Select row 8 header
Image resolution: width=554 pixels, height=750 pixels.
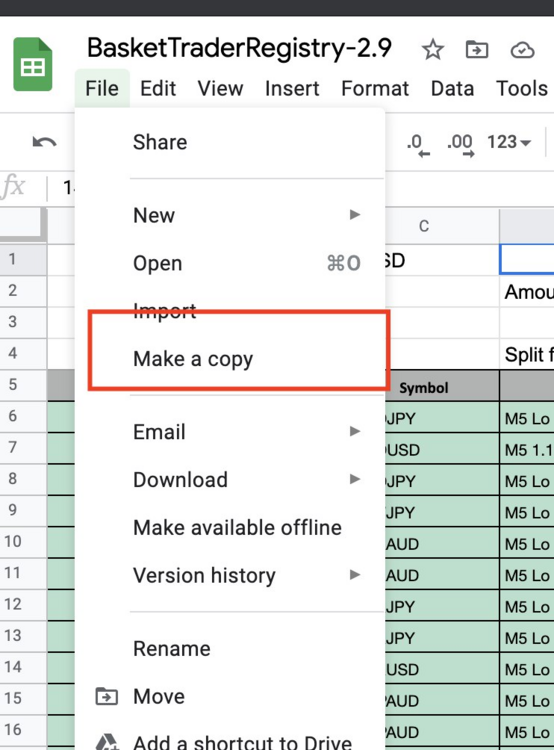click(x=23, y=479)
